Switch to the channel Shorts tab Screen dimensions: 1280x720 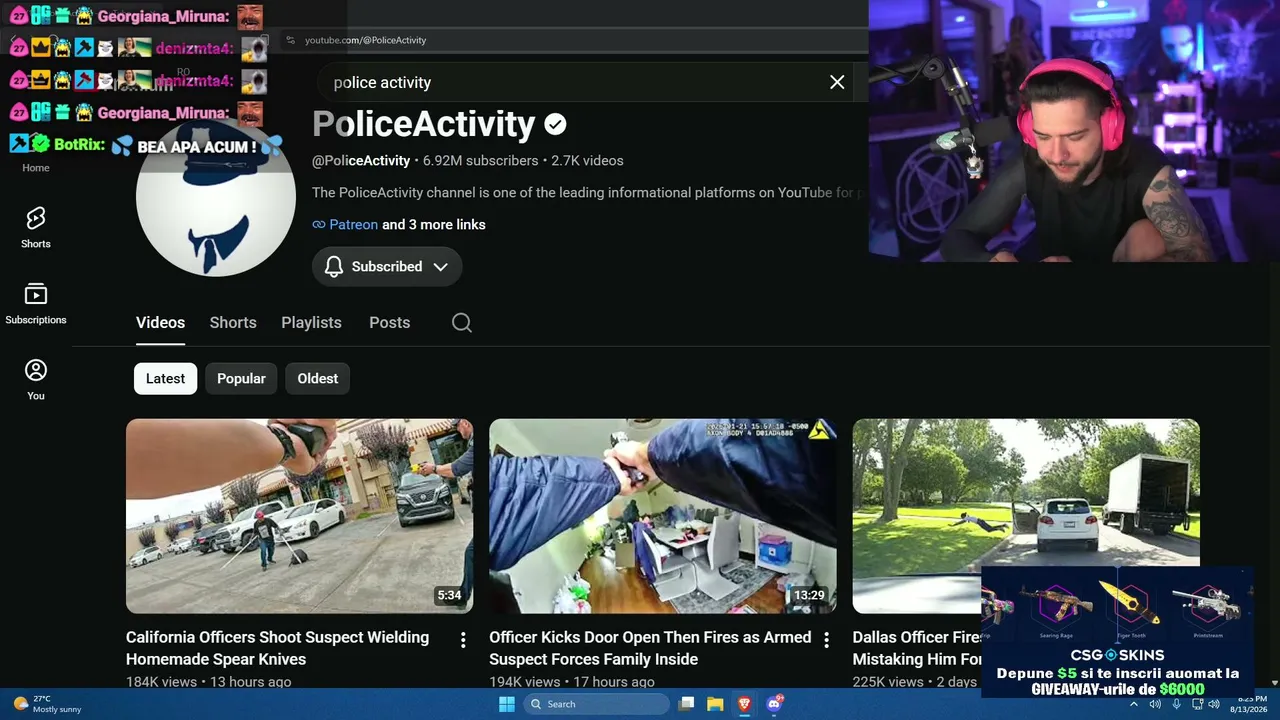coord(233,322)
